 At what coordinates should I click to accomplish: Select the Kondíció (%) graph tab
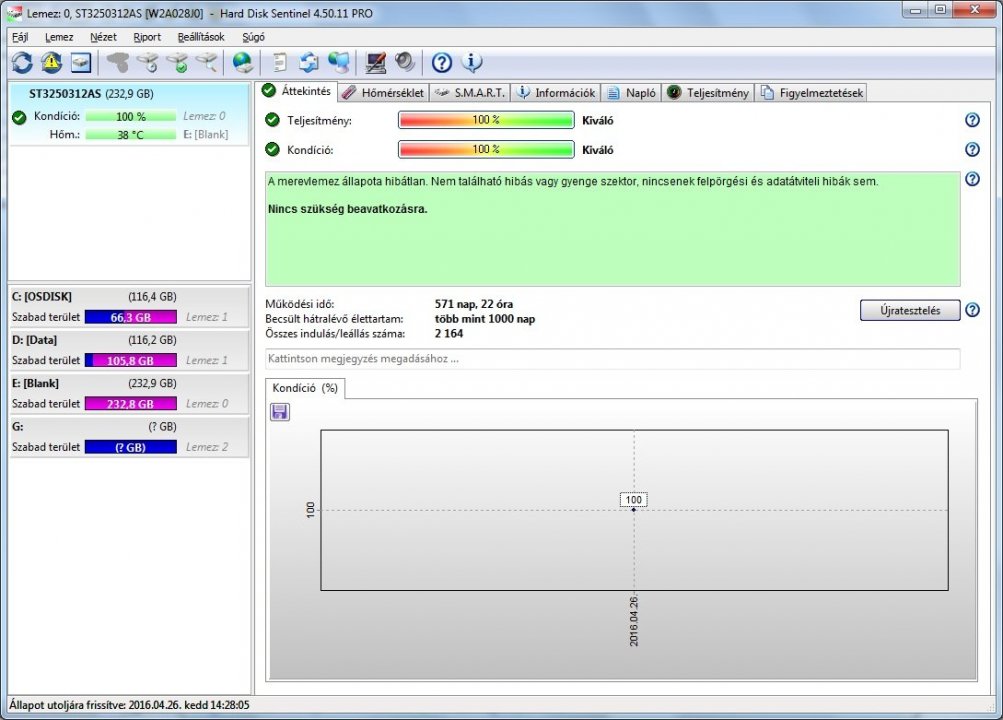[304, 388]
